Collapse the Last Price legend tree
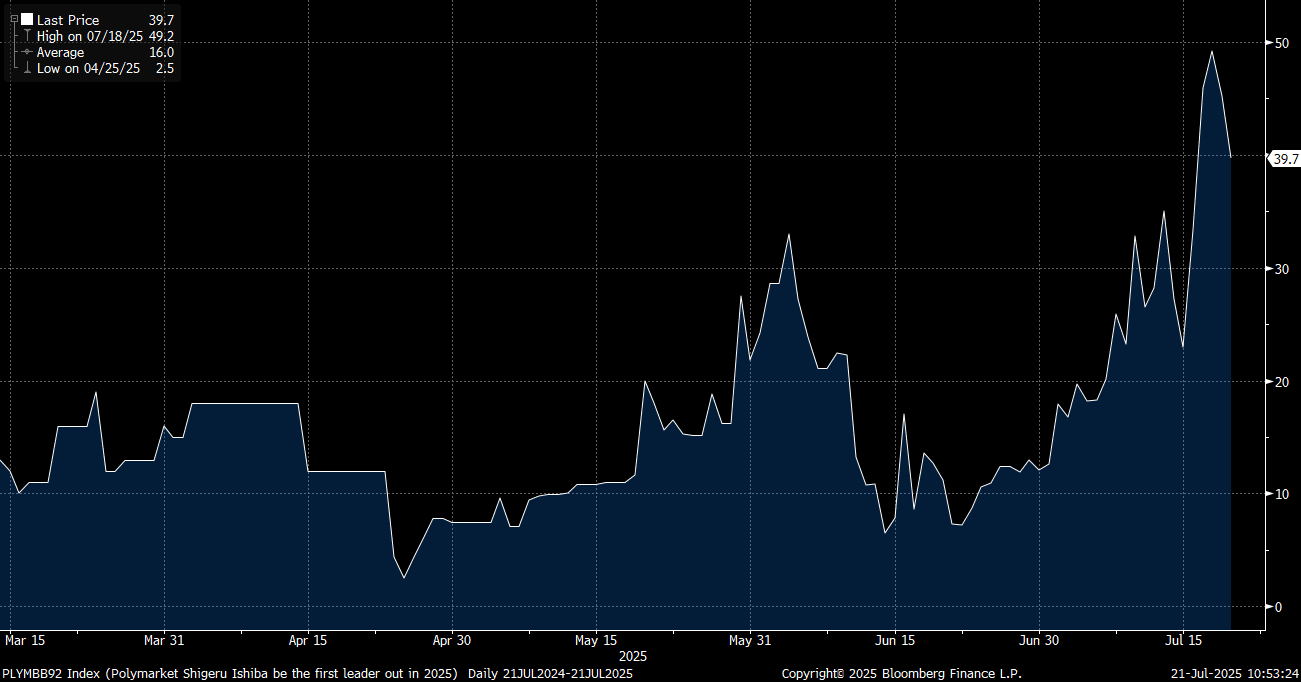Image resolution: width=1301 pixels, height=682 pixels. [x=14, y=19]
